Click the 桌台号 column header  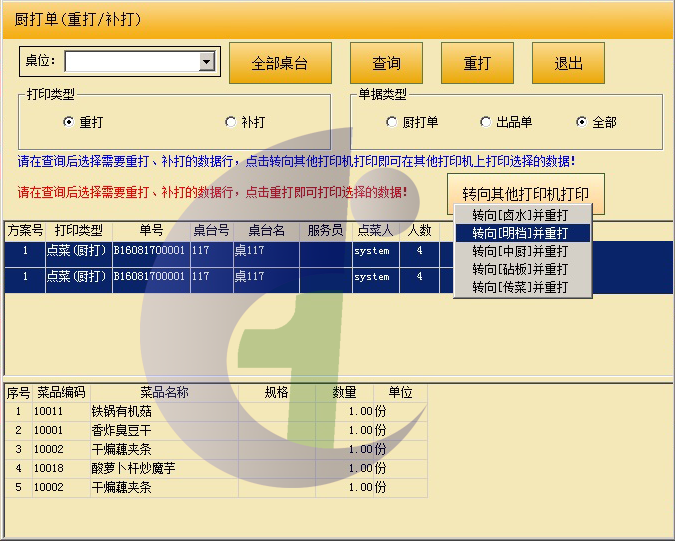[211, 231]
